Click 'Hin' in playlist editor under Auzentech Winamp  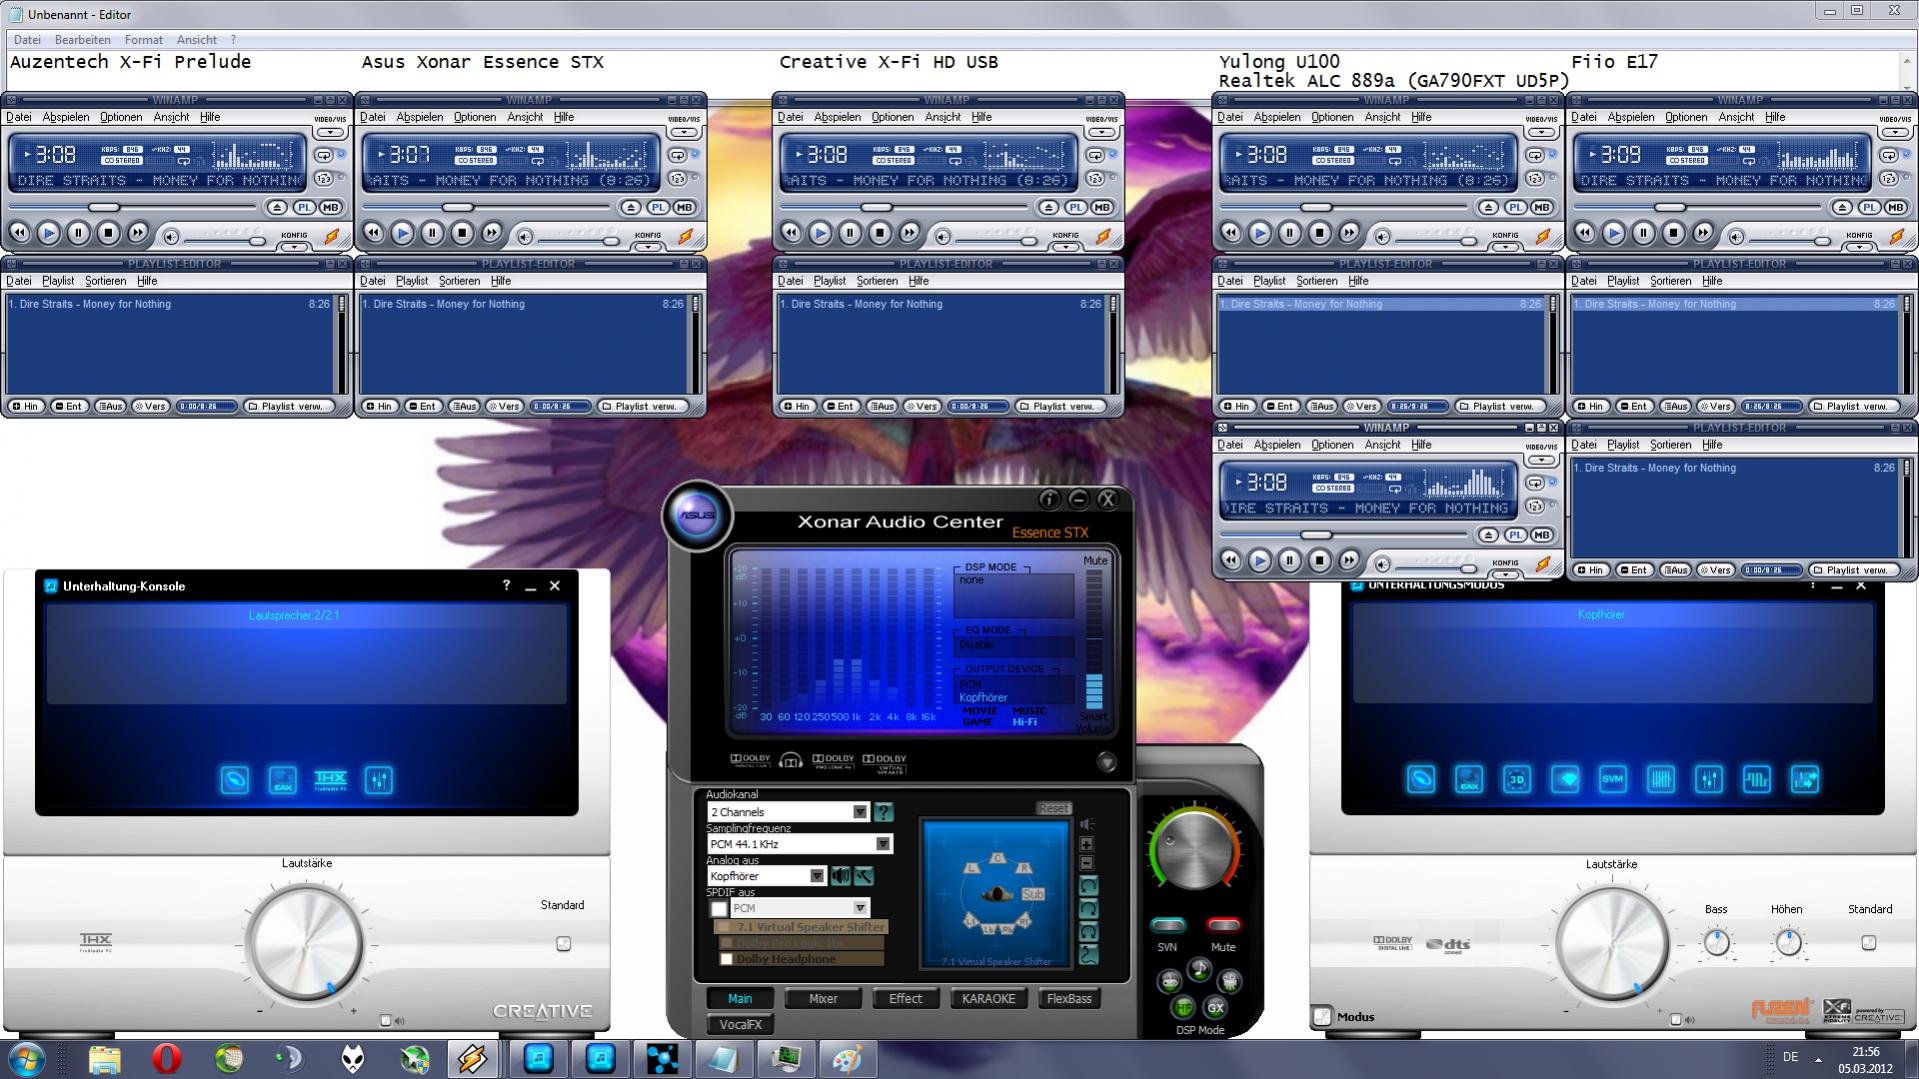pyautogui.click(x=25, y=407)
